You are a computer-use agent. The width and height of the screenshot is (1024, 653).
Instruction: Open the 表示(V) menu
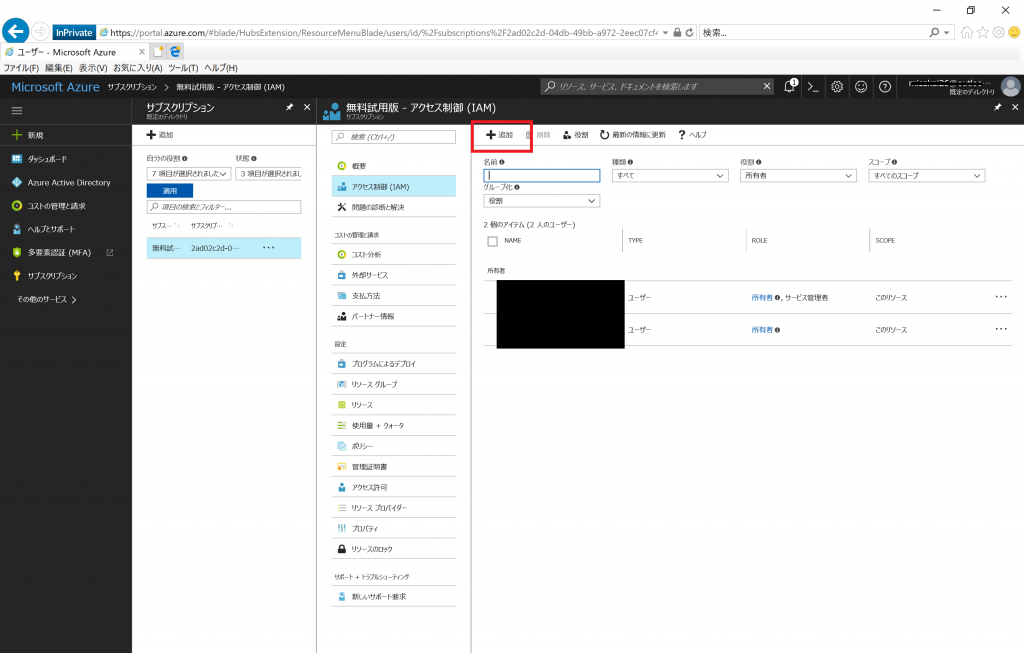click(93, 68)
